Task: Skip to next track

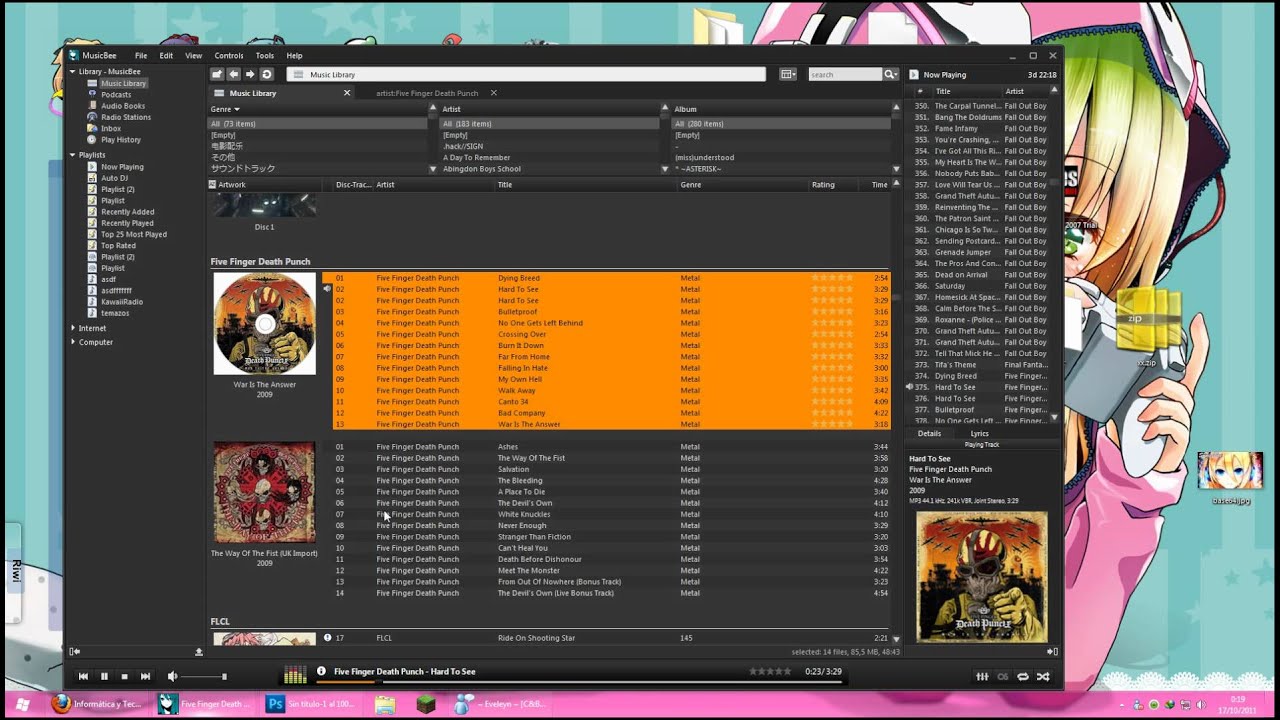Action: pyautogui.click(x=145, y=677)
